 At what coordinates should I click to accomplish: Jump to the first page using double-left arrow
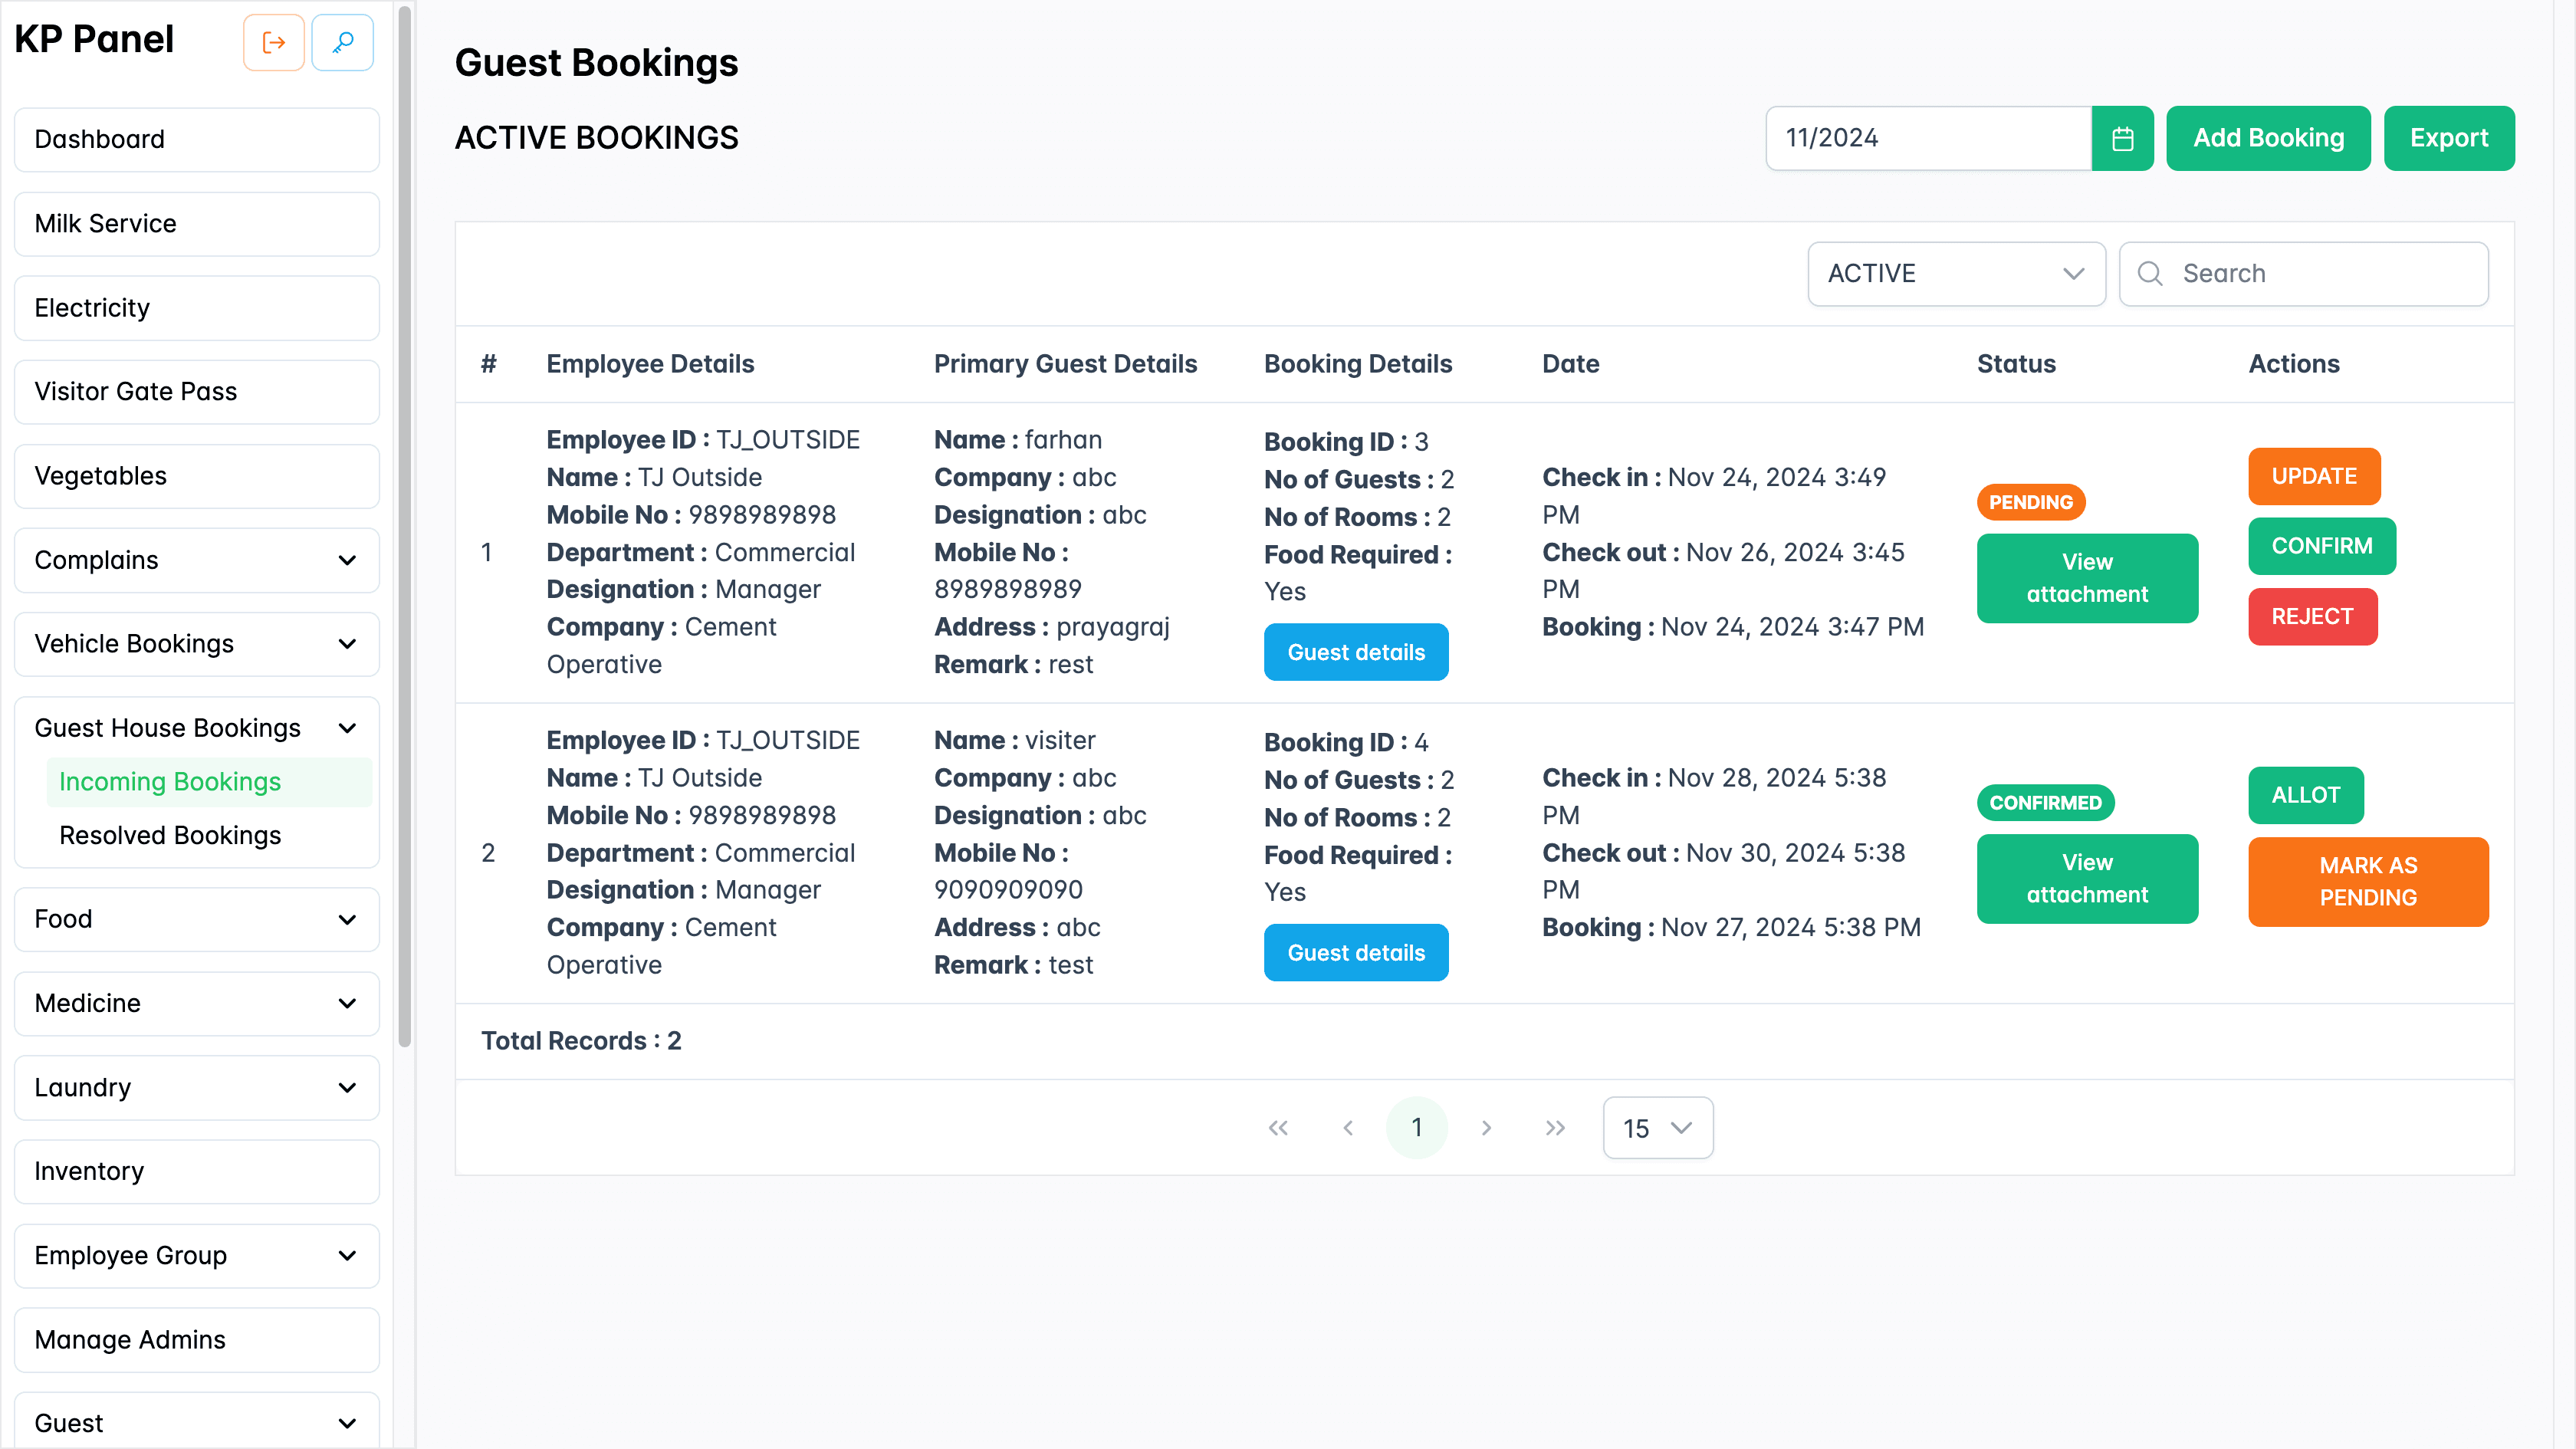coord(1278,1127)
